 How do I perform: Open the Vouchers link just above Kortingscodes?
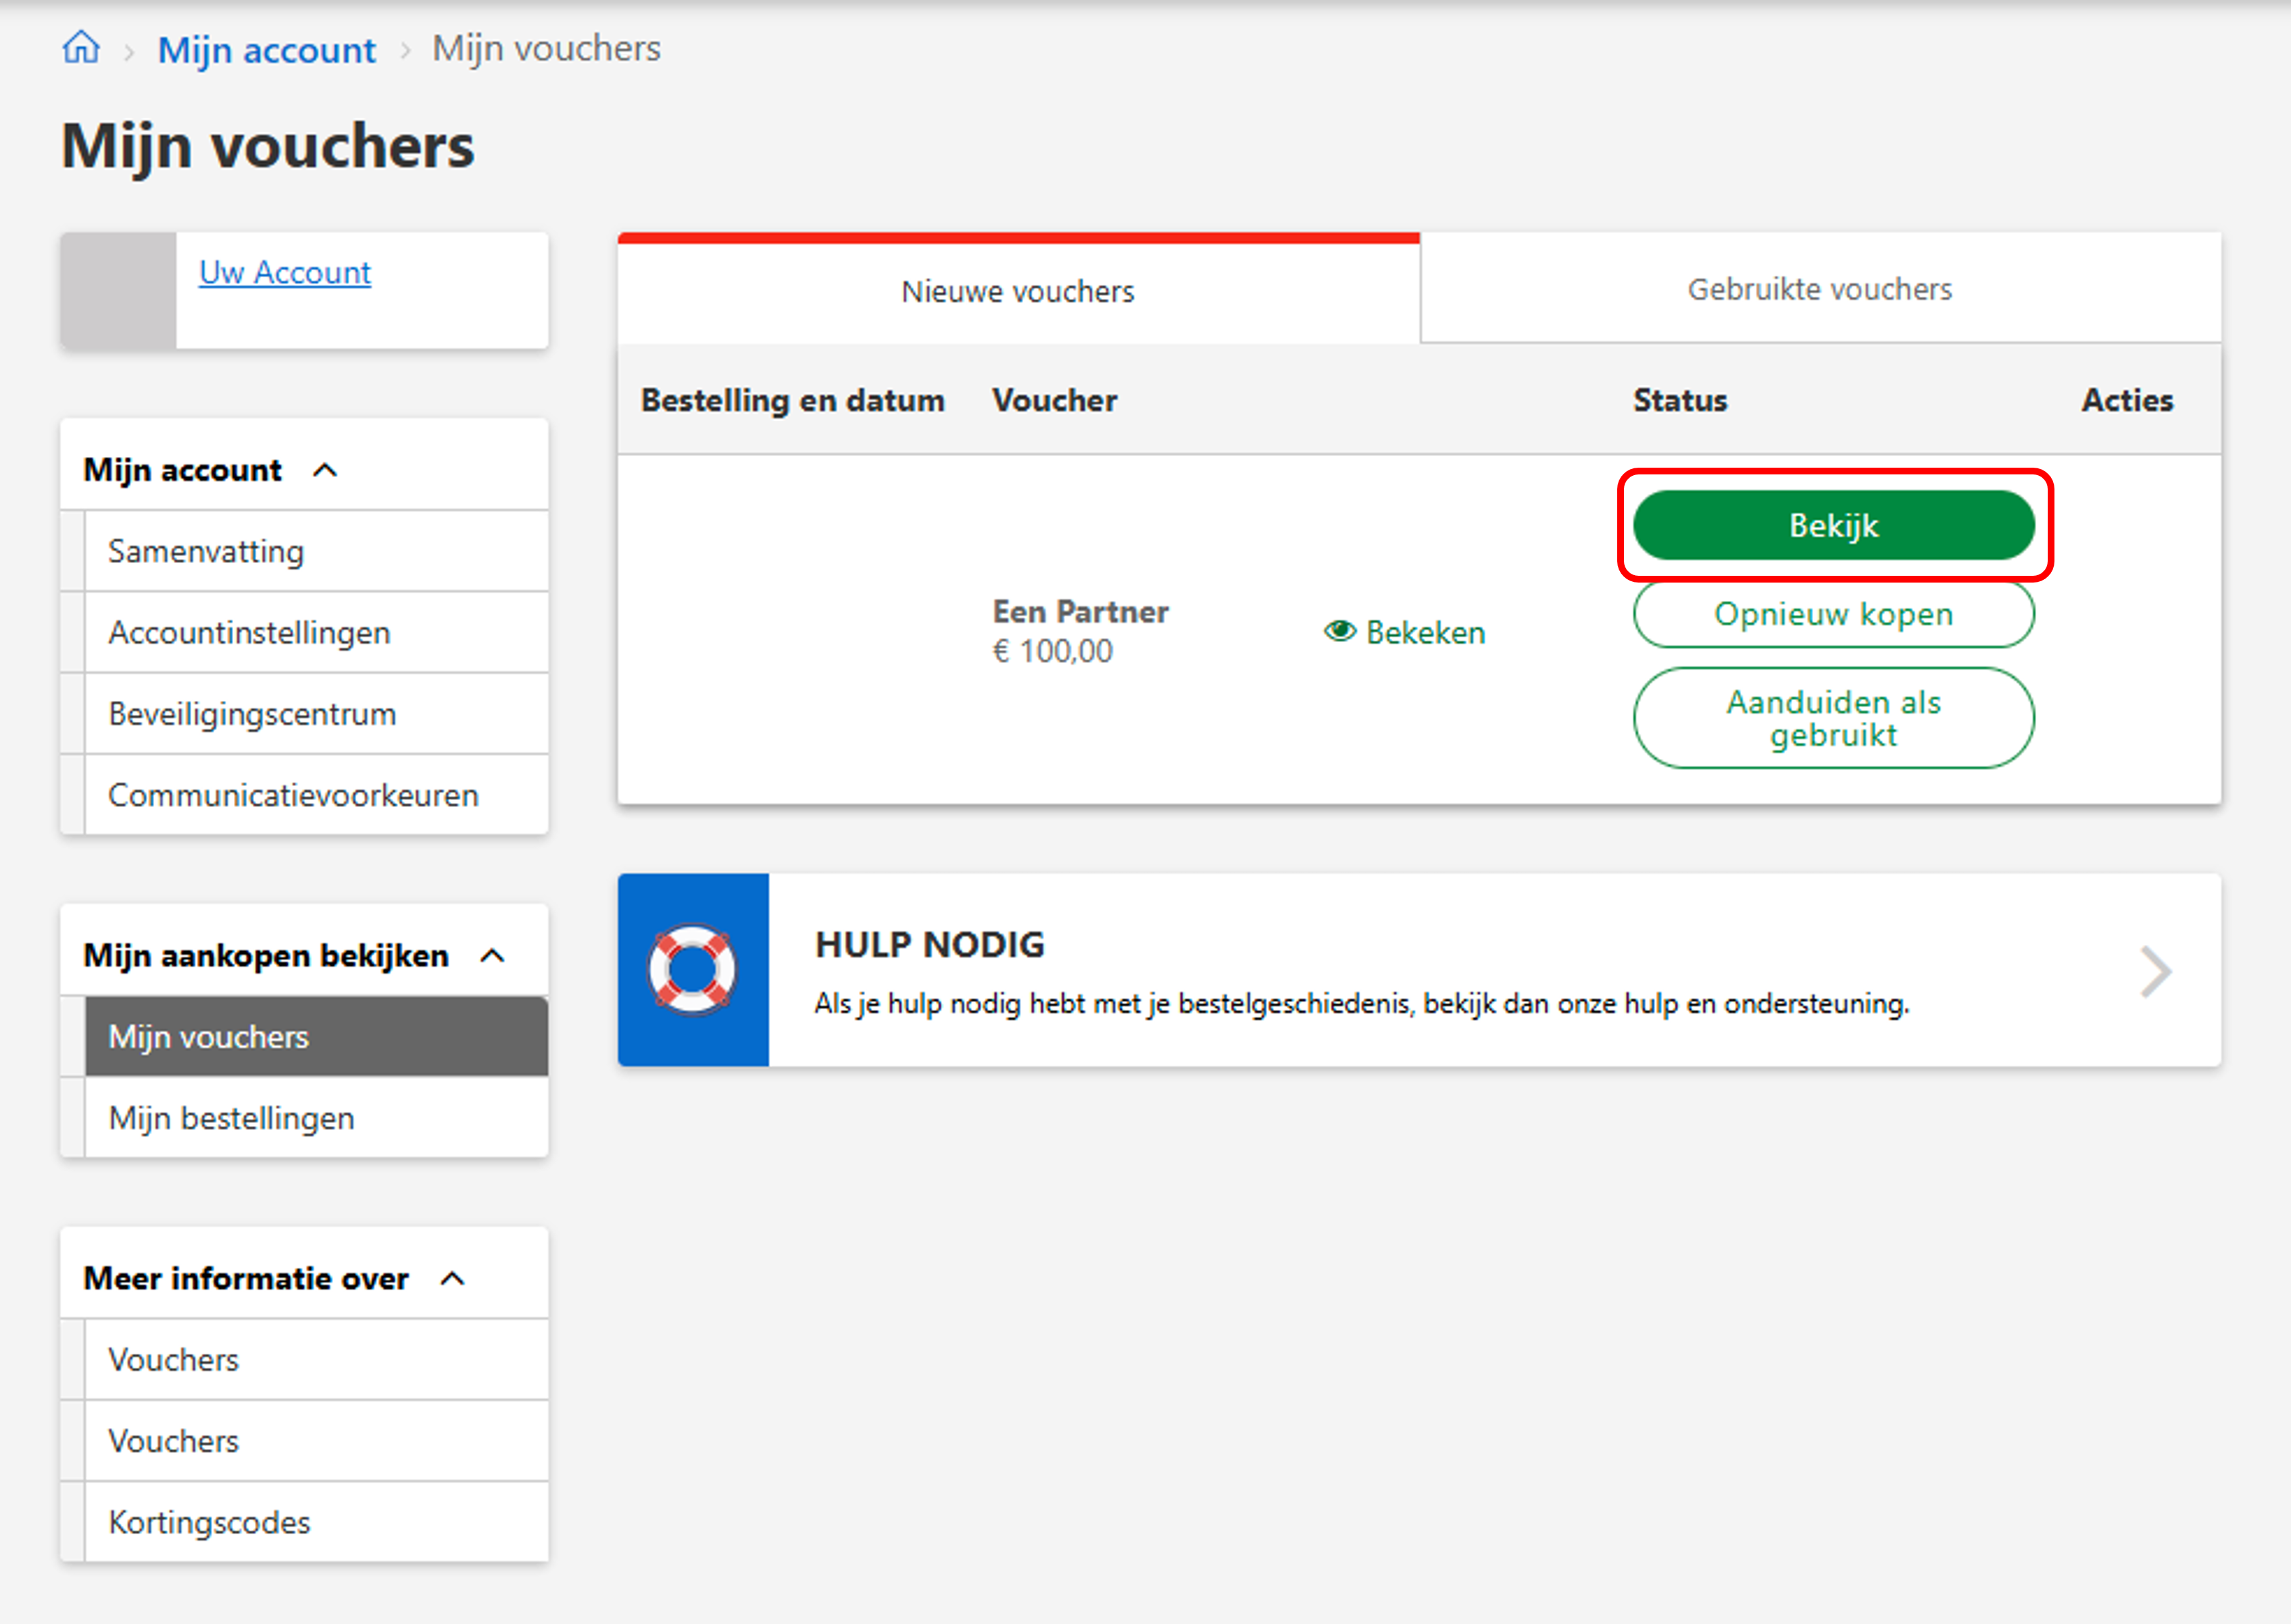316,1441
